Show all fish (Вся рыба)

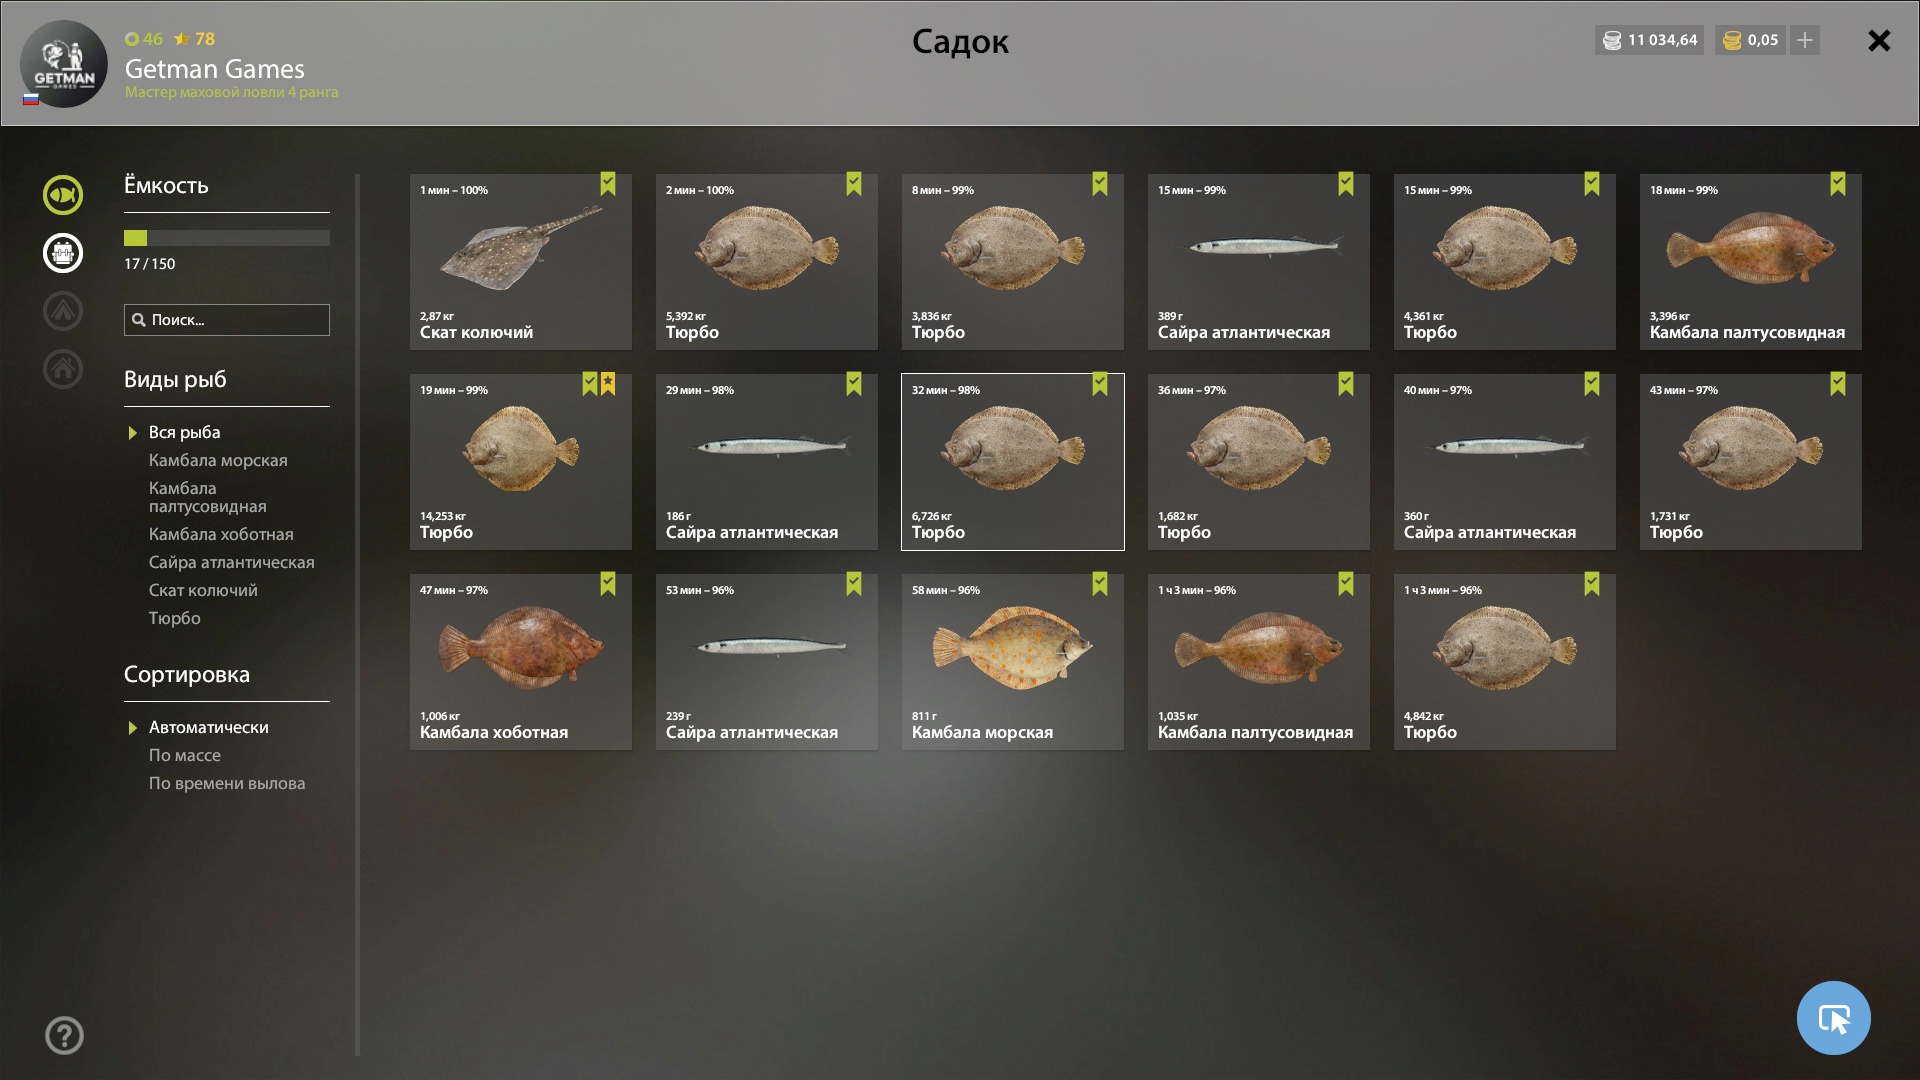[185, 432]
